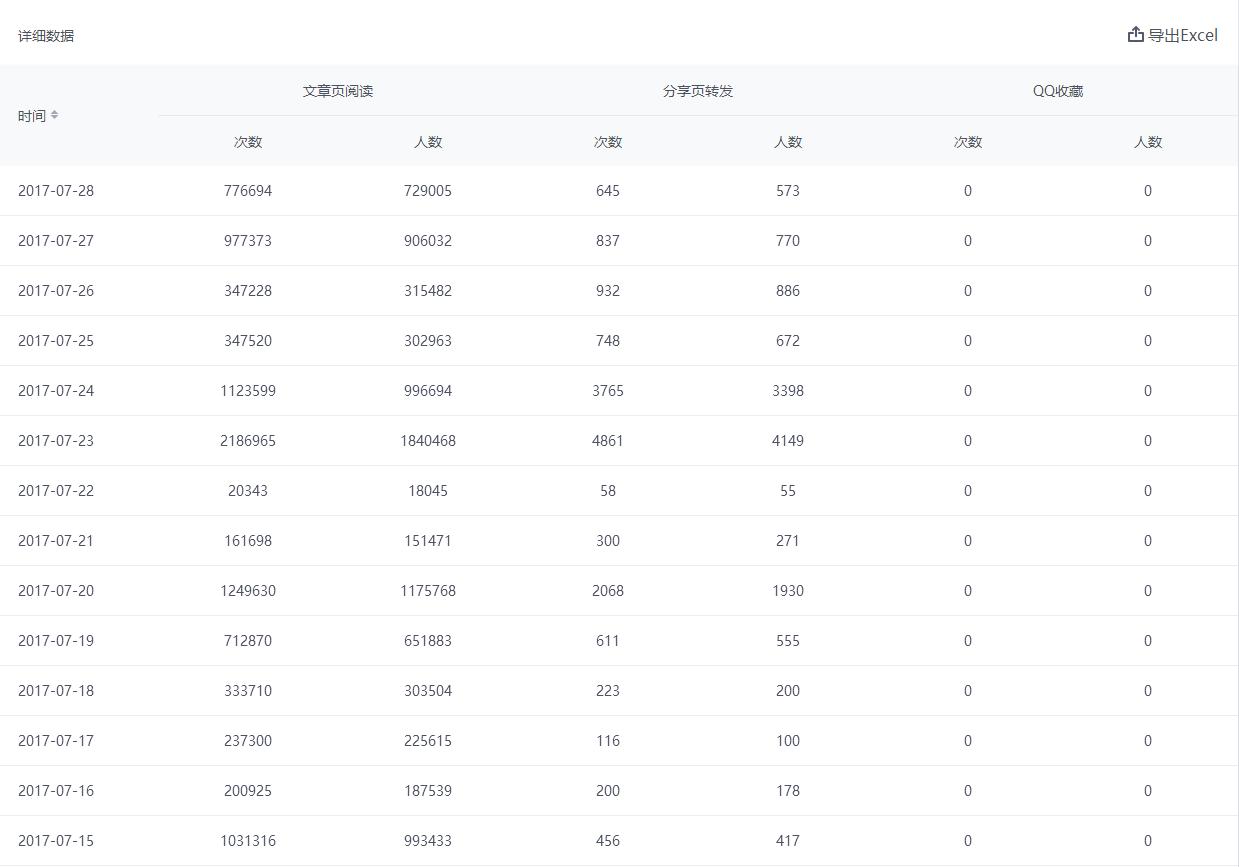Select the 2017-07-23 date cell

point(56,441)
